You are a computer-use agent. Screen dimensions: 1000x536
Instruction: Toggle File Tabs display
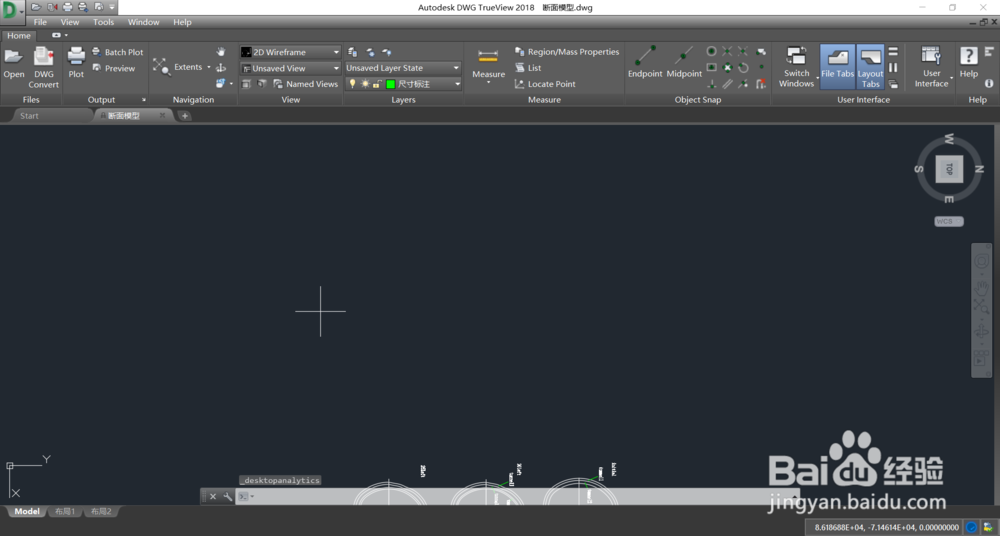837,66
